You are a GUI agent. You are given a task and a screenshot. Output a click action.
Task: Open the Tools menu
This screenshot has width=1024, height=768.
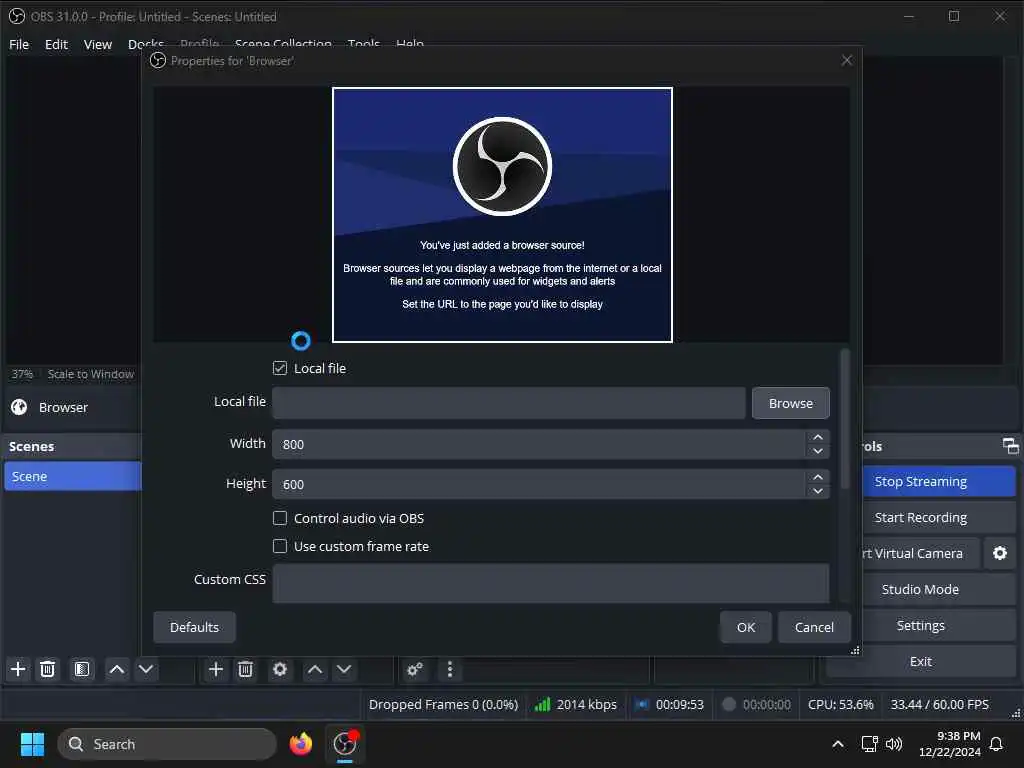tap(364, 44)
